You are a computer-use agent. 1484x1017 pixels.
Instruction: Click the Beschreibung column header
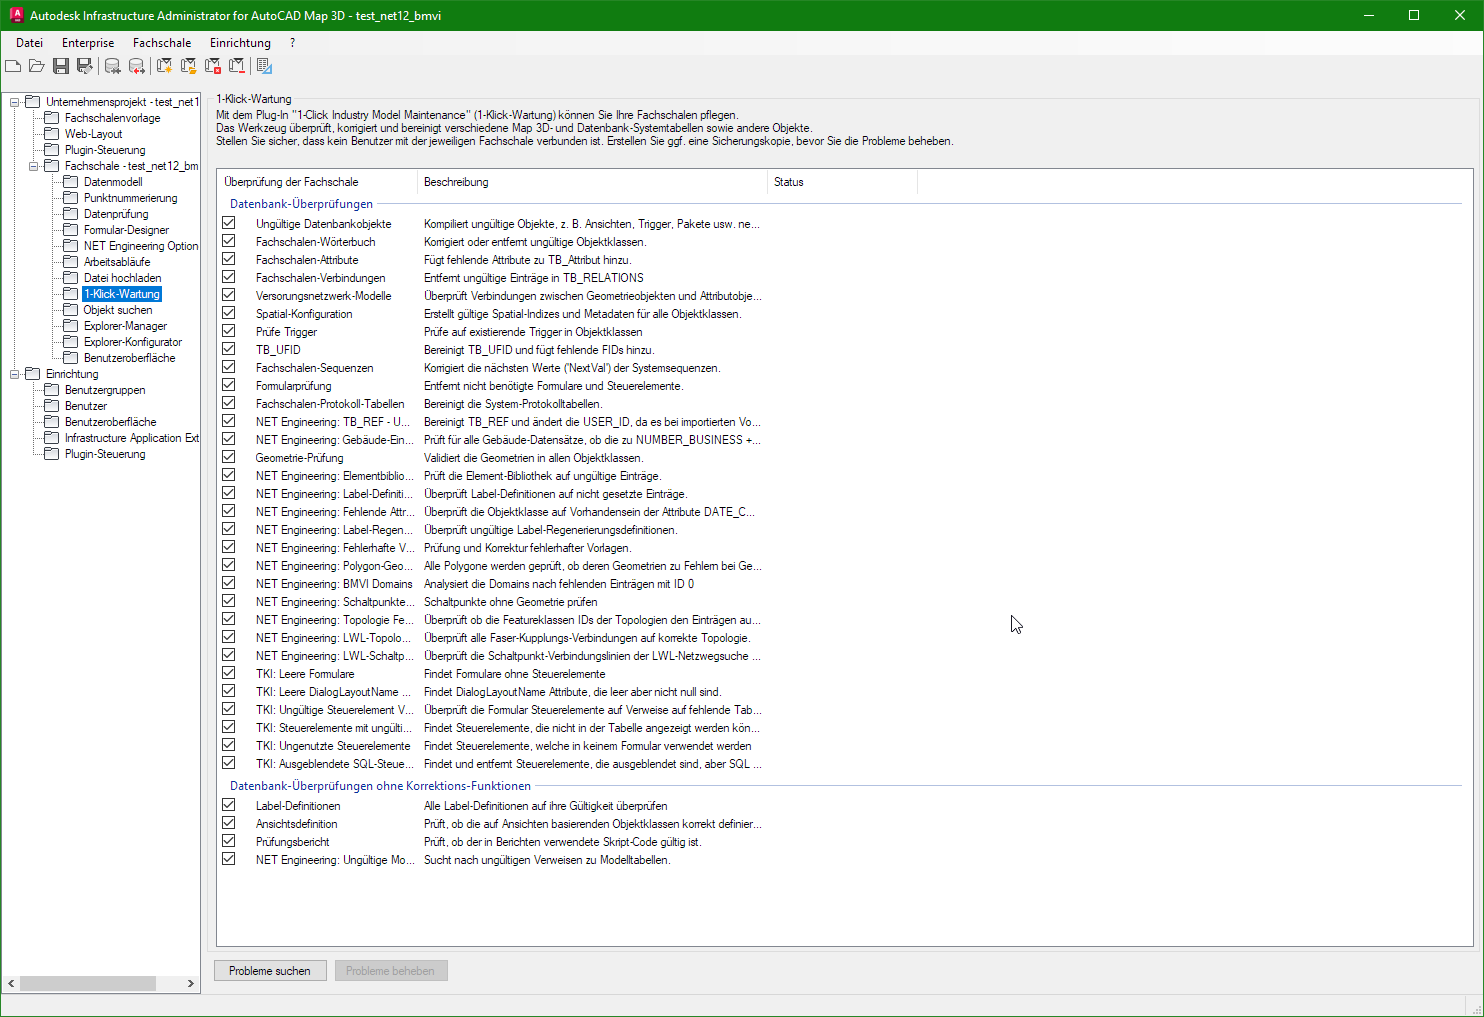pos(592,182)
